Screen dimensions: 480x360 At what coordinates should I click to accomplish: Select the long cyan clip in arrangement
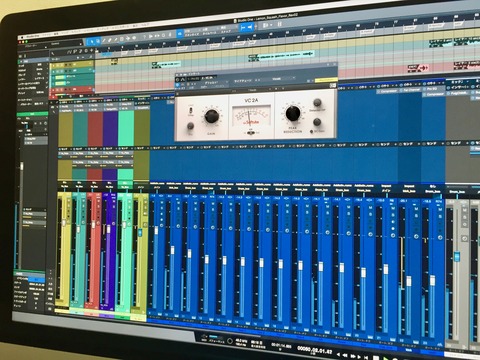pyautogui.click(x=282, y=56)
